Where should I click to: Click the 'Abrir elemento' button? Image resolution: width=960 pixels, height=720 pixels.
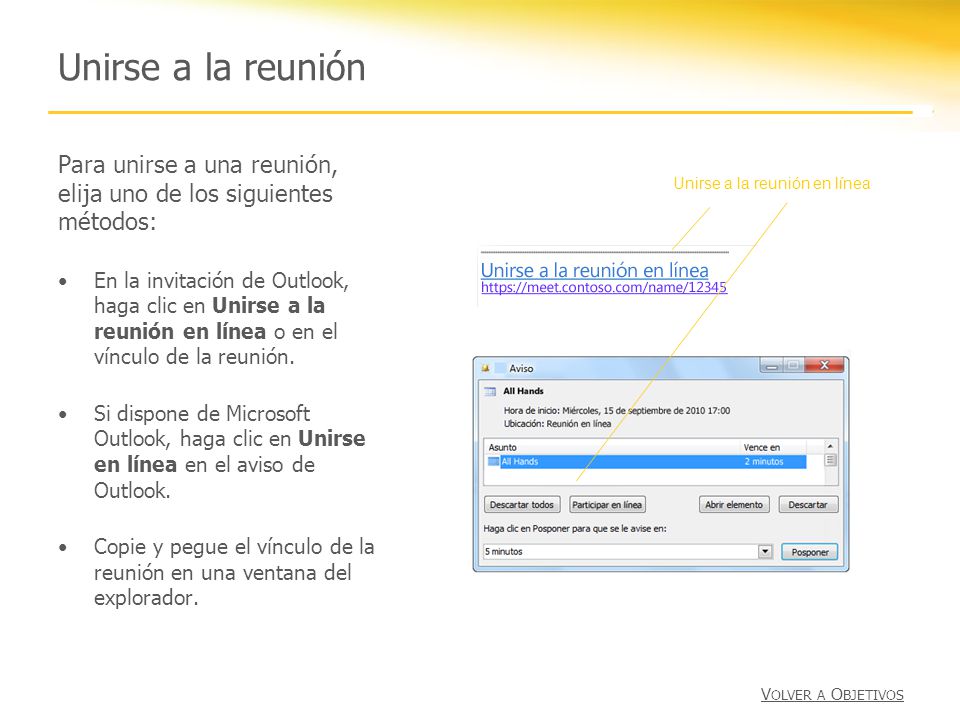733,504
